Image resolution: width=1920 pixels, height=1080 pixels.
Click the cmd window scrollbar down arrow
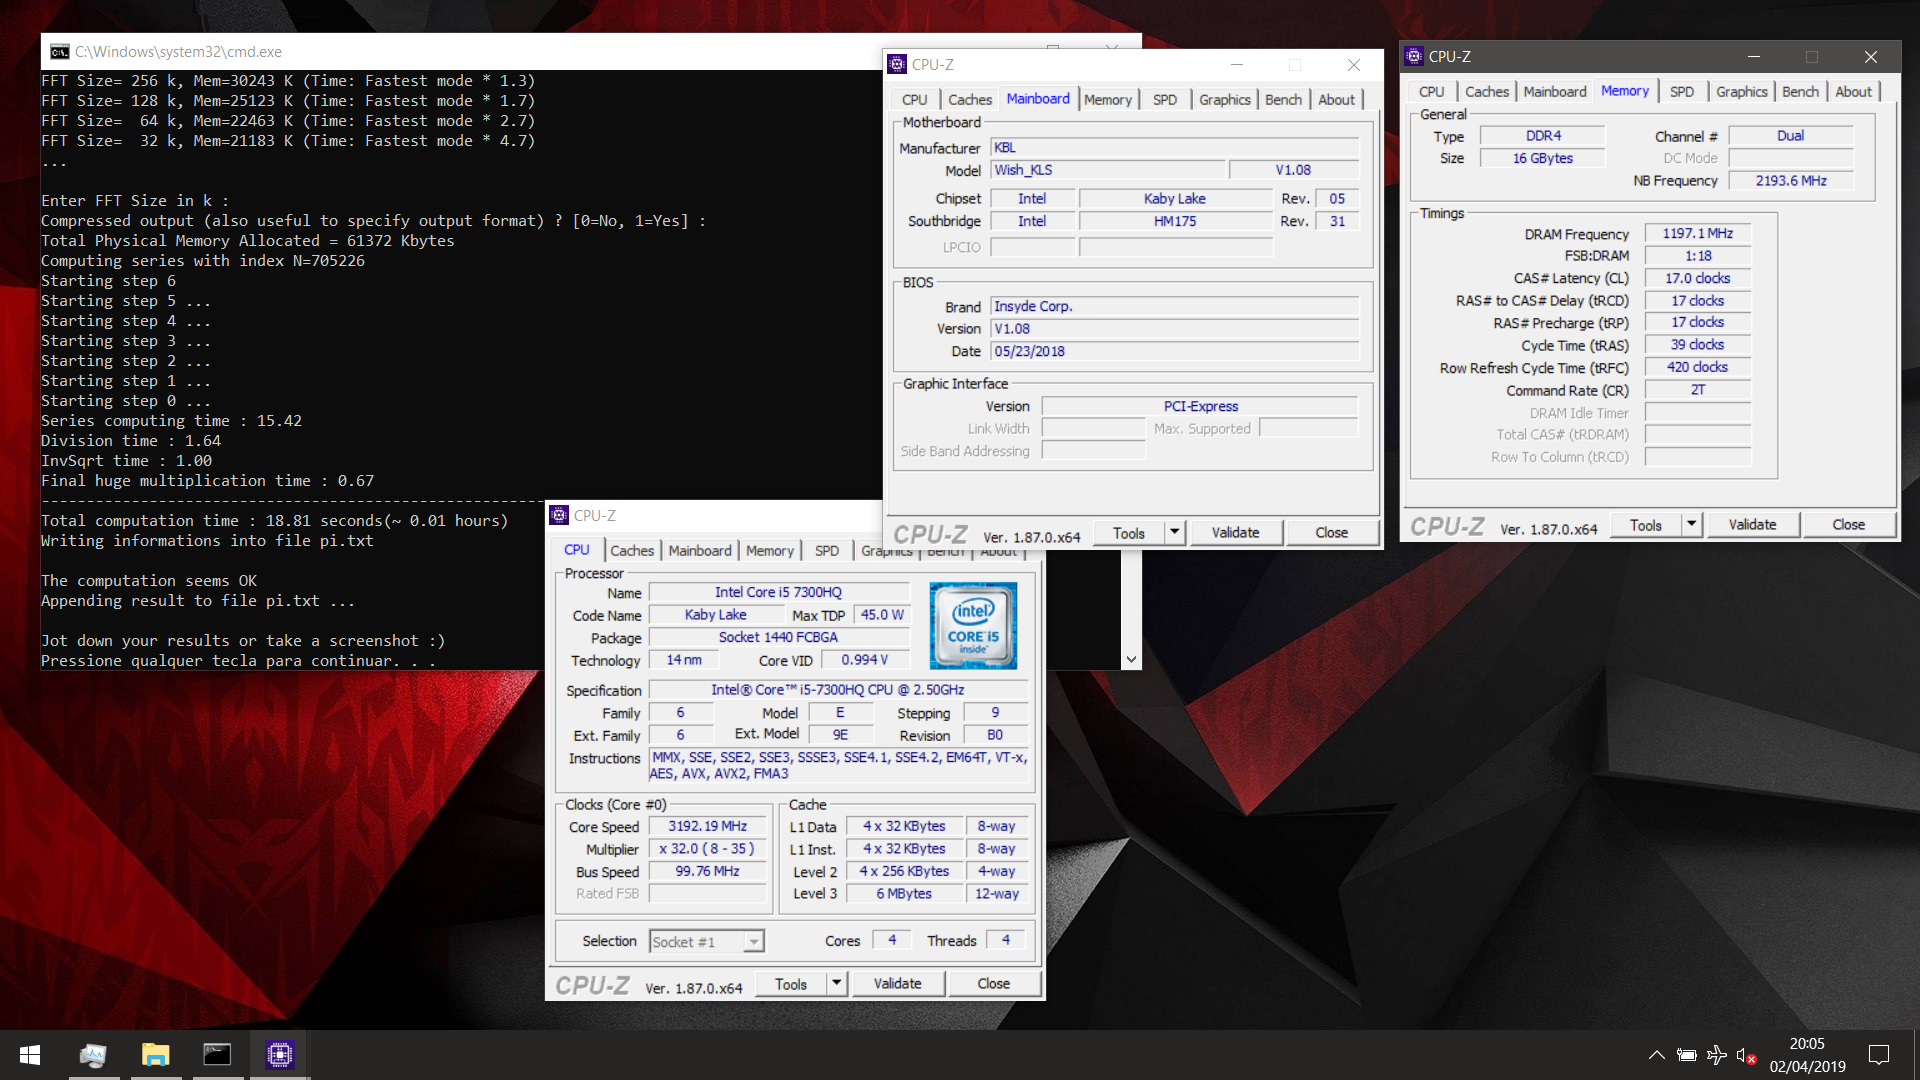(1131, 659)
